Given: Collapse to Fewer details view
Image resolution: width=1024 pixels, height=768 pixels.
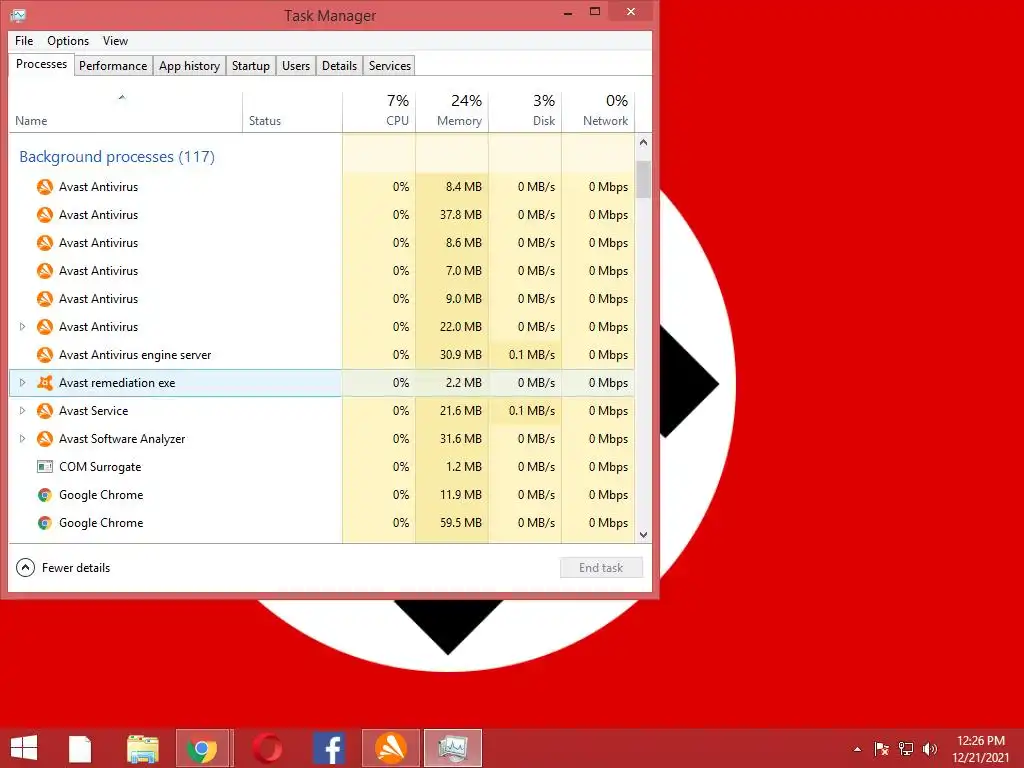Looking at the screenshot, I should tap(63, 568).
